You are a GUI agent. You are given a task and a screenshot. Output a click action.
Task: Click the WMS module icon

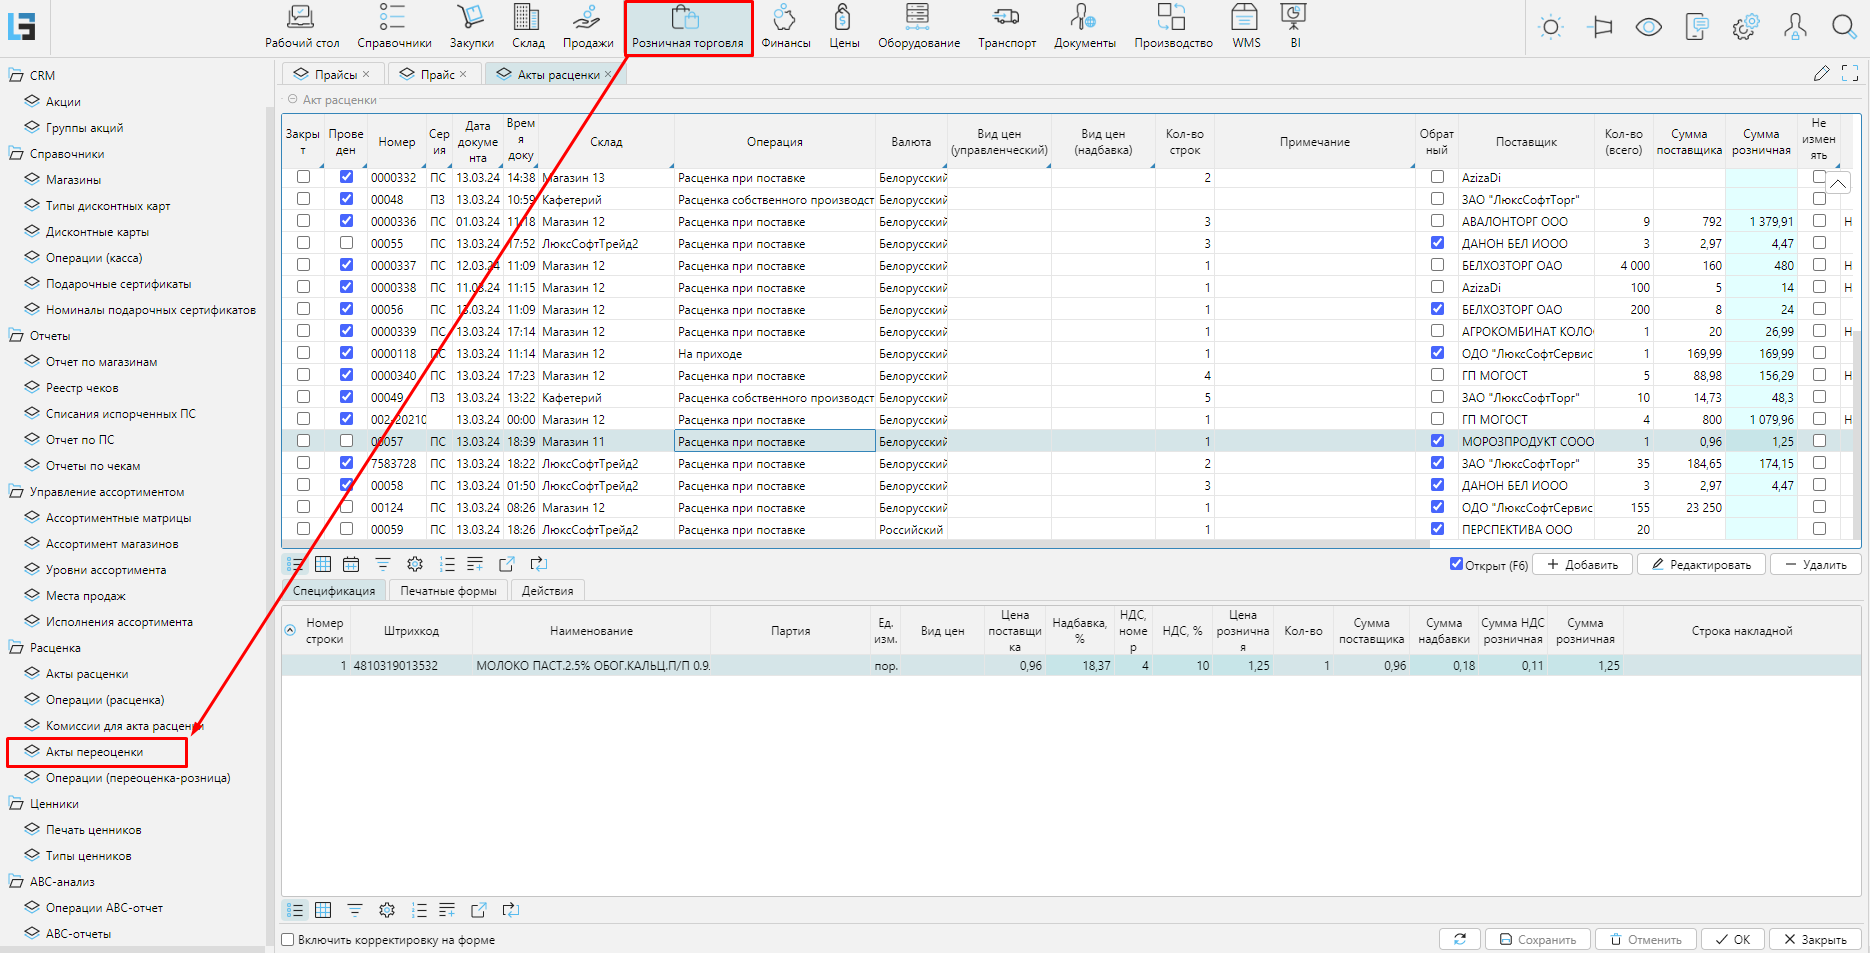pyautogui.click(x=1245, y=27)
